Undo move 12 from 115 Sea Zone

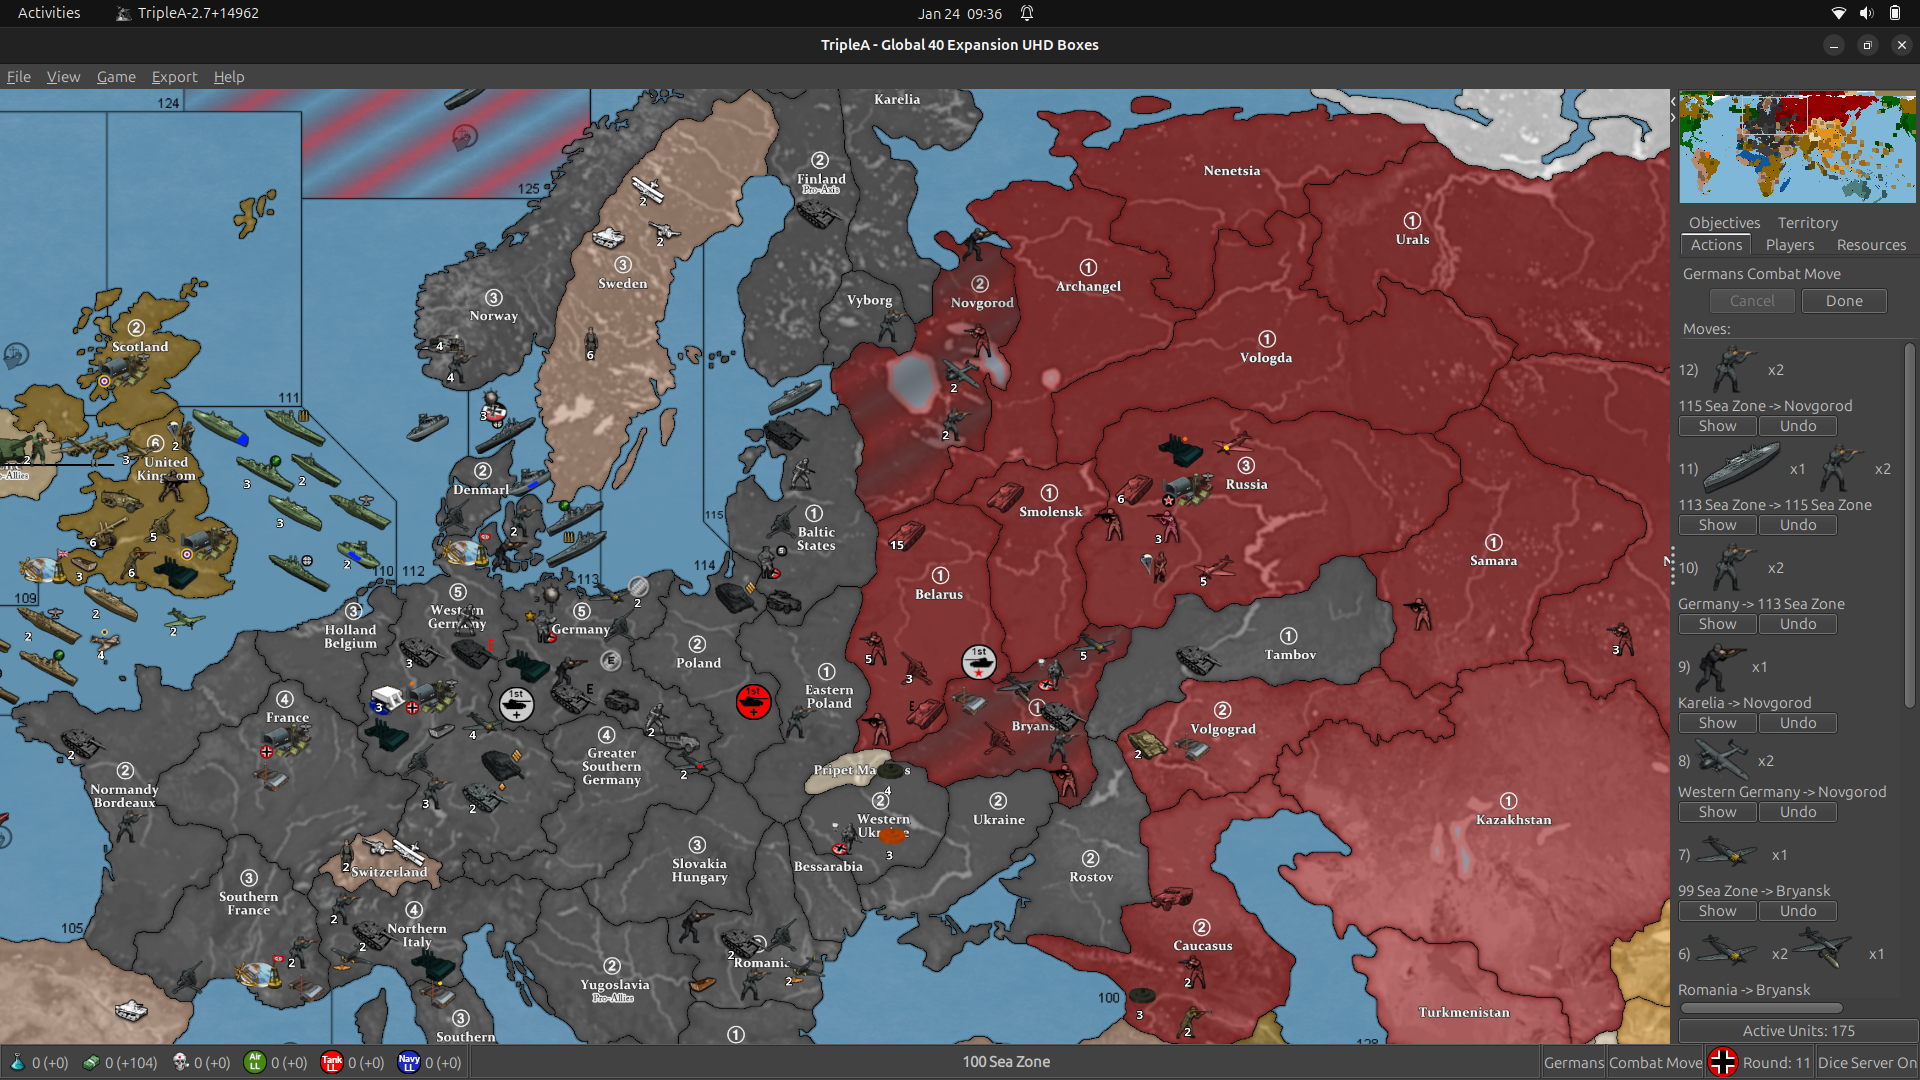tap(1797, 425)
